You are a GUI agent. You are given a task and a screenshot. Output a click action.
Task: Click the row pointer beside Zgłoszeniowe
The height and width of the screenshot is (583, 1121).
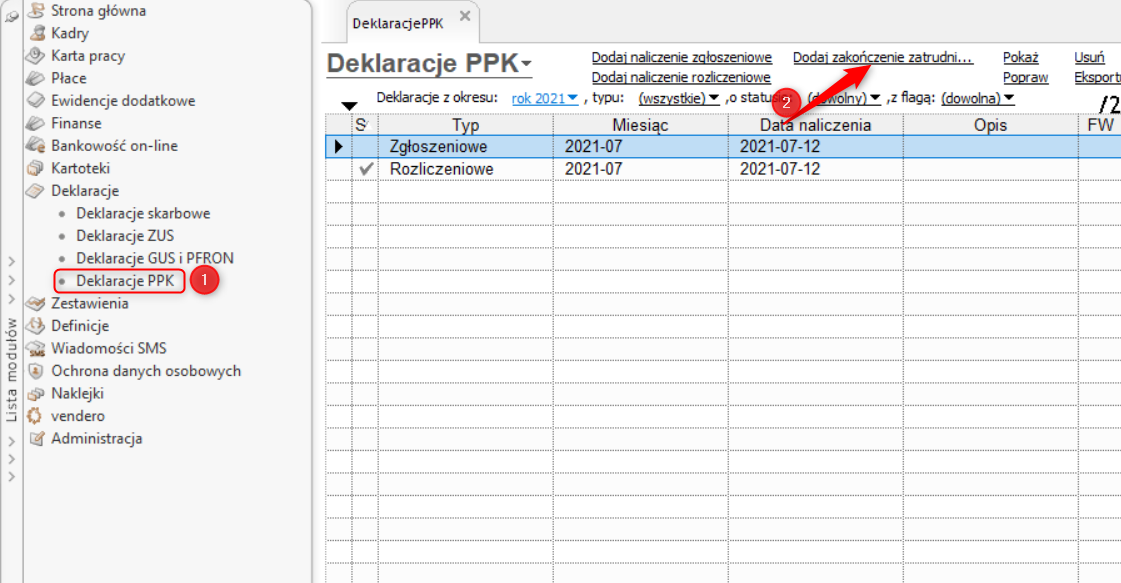click(x=339, y=147)
